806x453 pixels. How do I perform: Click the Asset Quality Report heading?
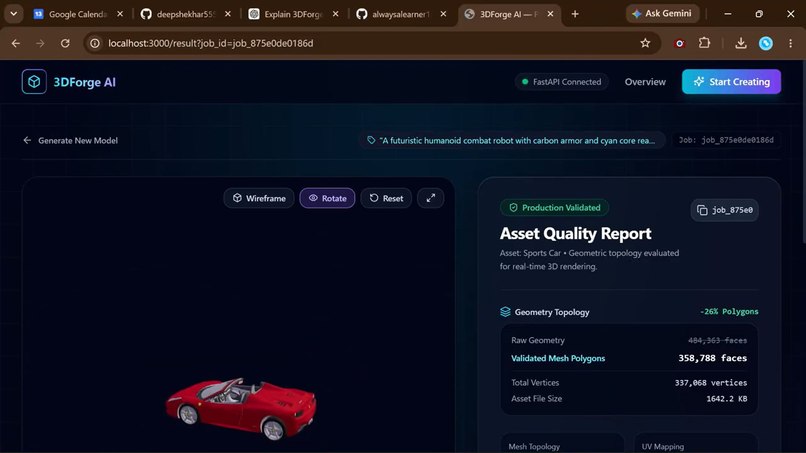pos(575,233)
